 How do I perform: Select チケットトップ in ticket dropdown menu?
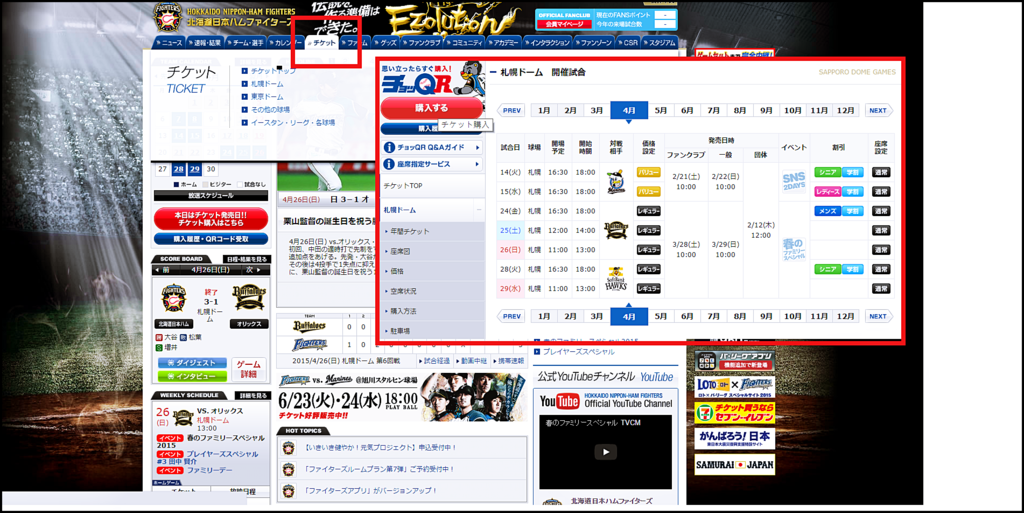[273, 71]
